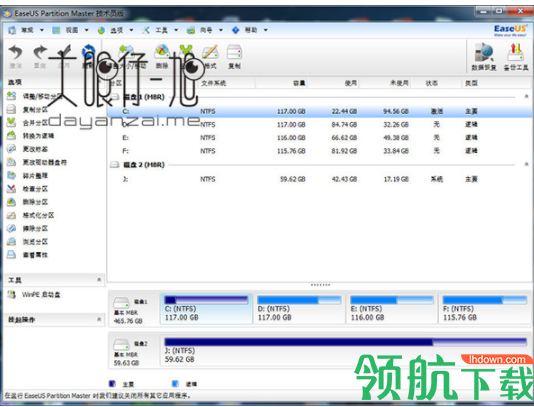Collapse the Disk 1 (MBR) group arrow
Screen dimensions: 534x407
526,97
